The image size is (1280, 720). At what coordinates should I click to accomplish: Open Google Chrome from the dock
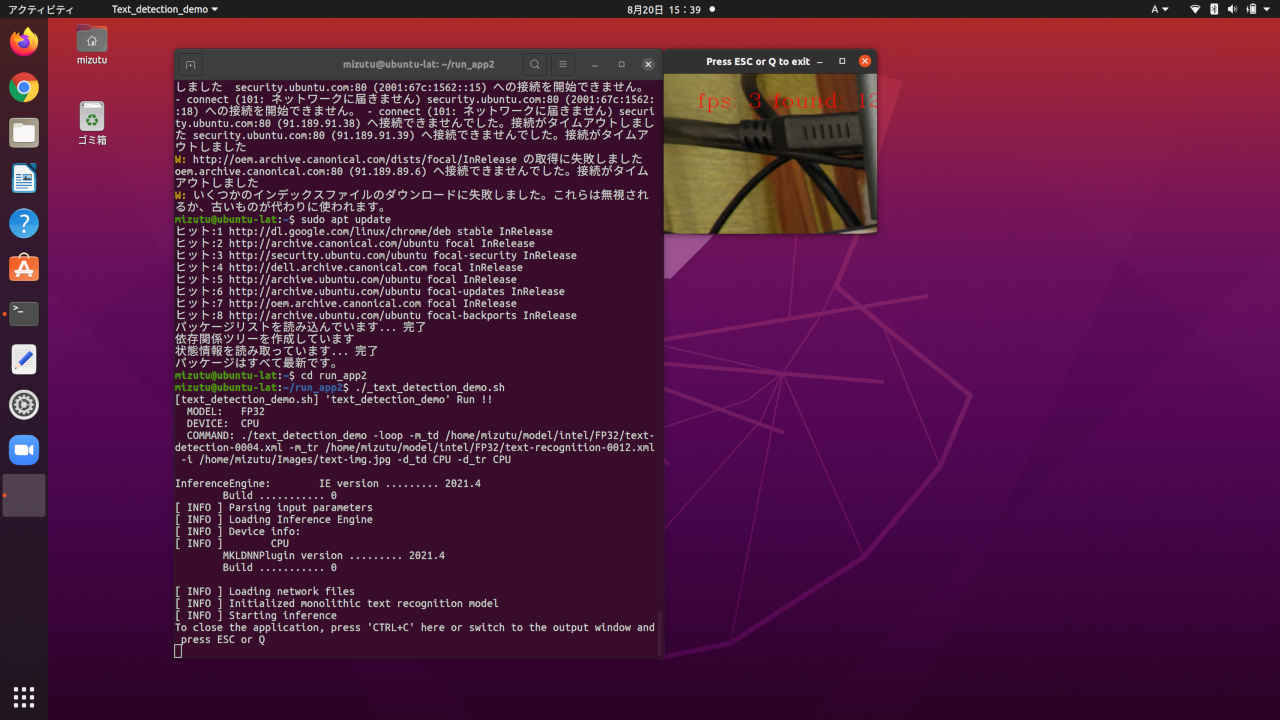24,88
